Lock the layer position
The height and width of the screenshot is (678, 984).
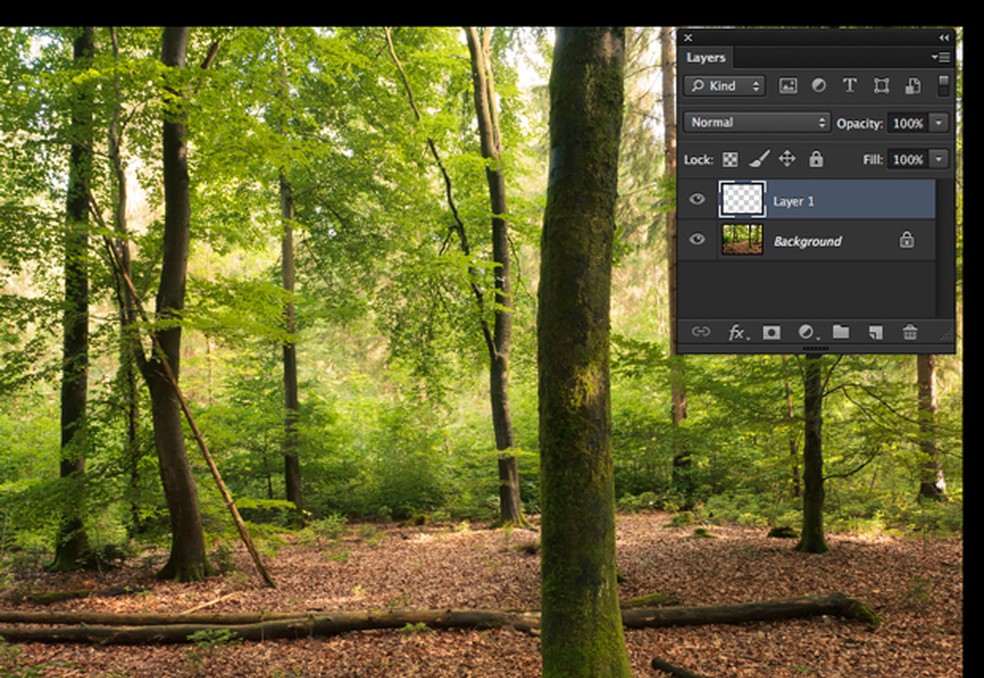click(x=787, y=158)
